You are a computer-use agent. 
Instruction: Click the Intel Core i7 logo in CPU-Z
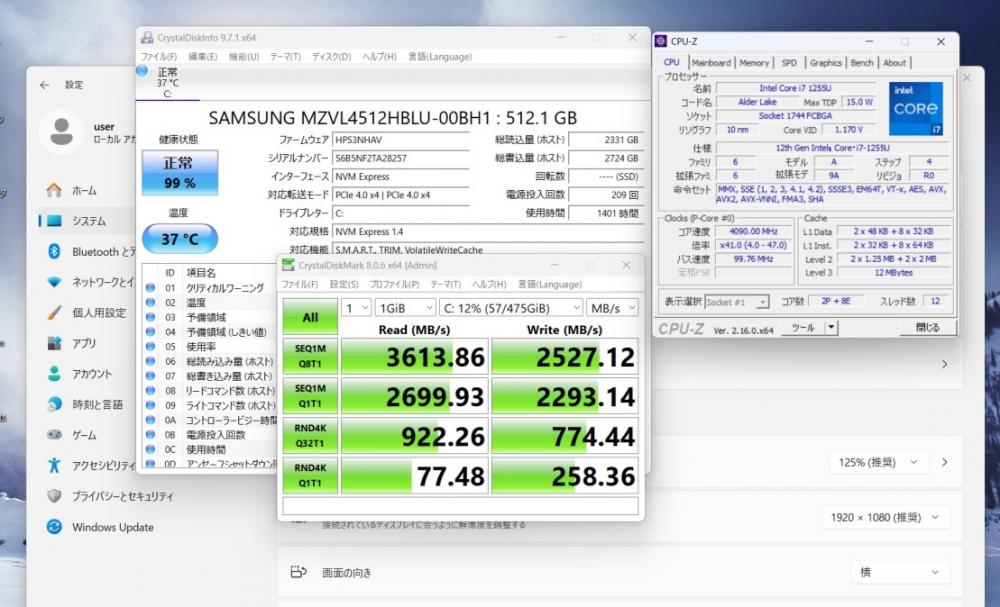[915, 107]
